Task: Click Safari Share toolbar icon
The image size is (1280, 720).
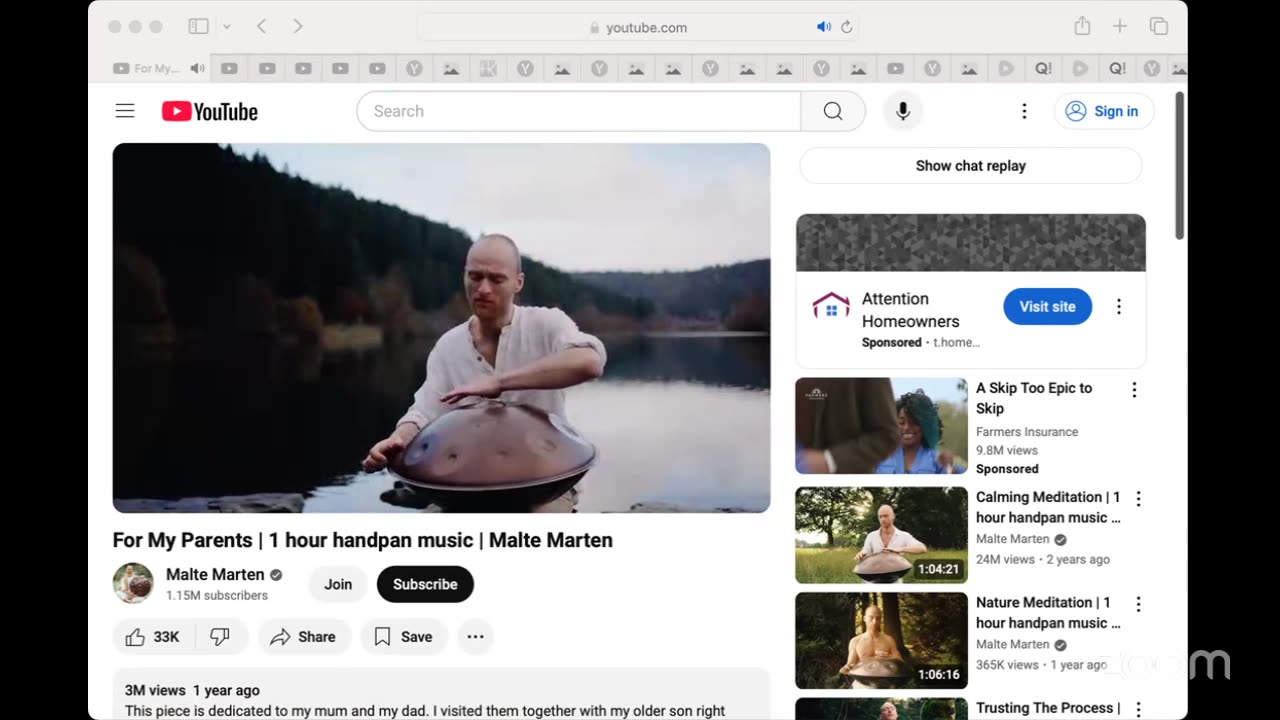Action: click(1082, 27)
